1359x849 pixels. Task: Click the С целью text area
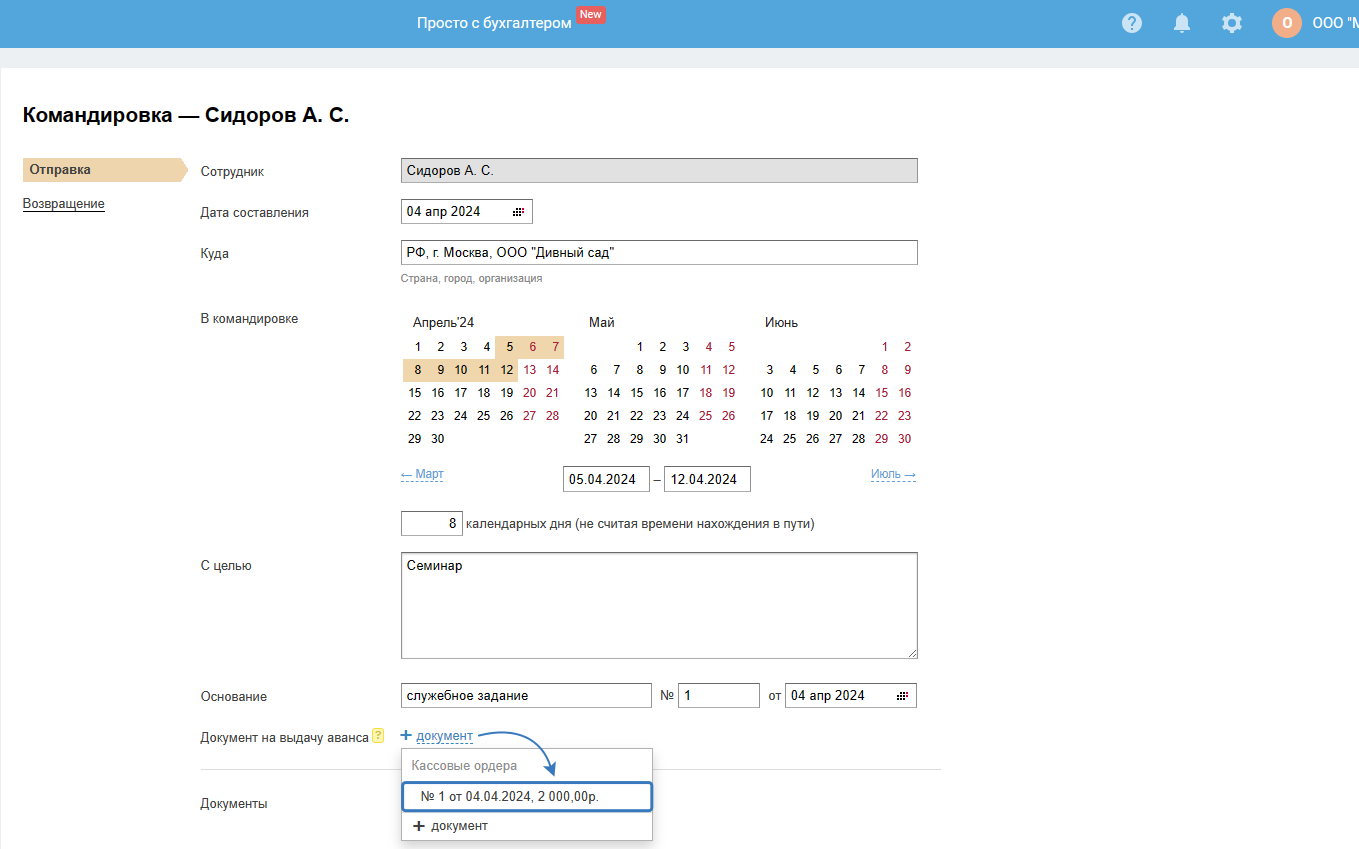pos(658,605)
